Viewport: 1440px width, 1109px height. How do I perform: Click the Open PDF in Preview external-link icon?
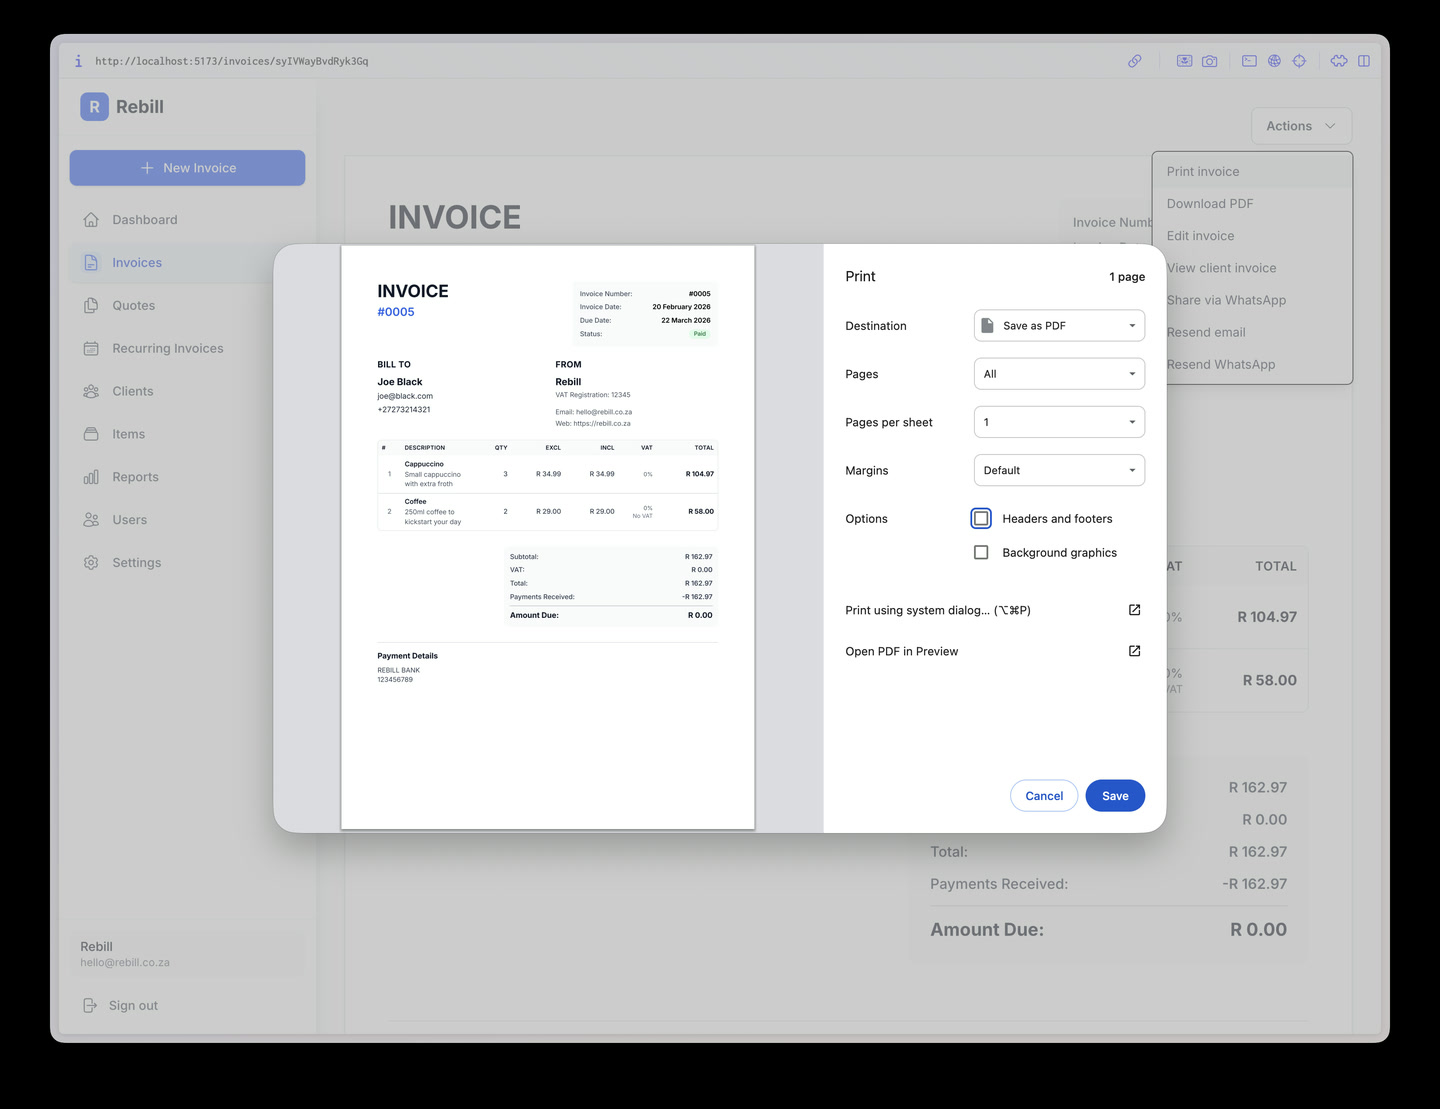point(1134,651)
